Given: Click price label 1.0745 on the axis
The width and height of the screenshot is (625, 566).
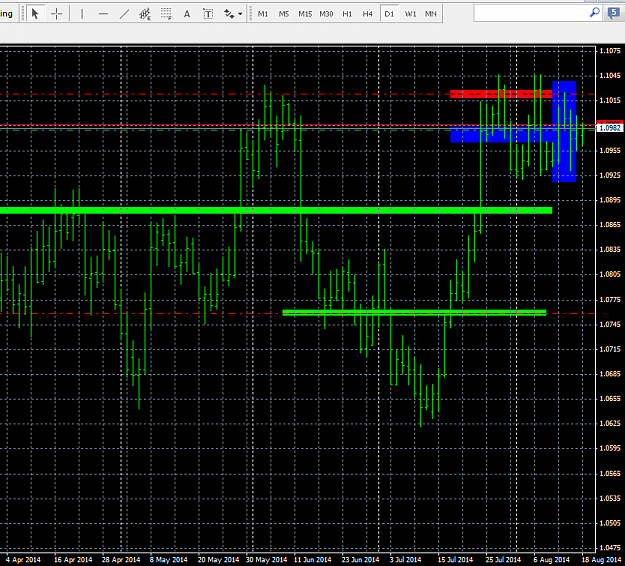Looking at the screenshot, I should 610,324.
